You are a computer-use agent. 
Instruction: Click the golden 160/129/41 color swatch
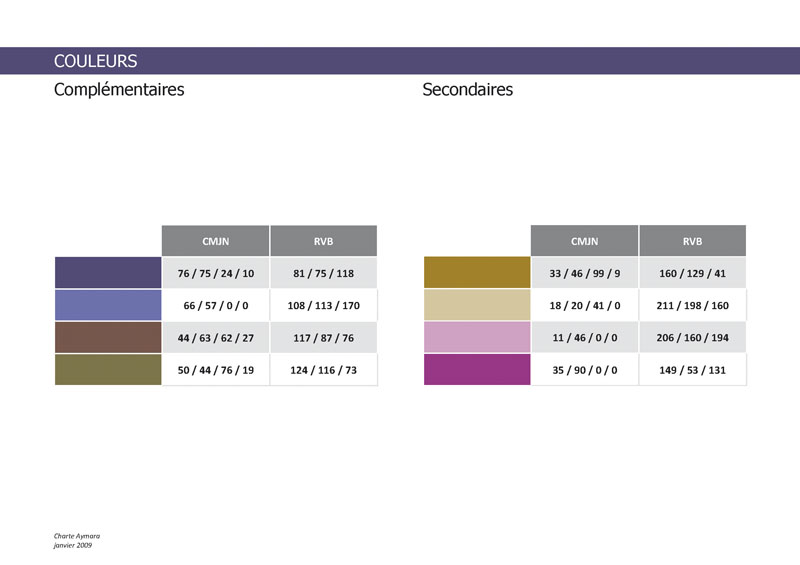pos(477,273)
